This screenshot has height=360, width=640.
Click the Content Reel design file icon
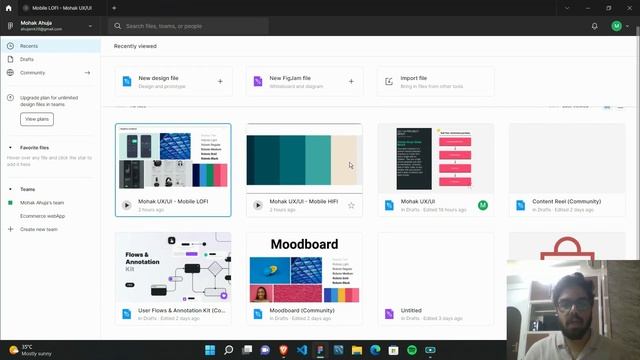point(520,205)
